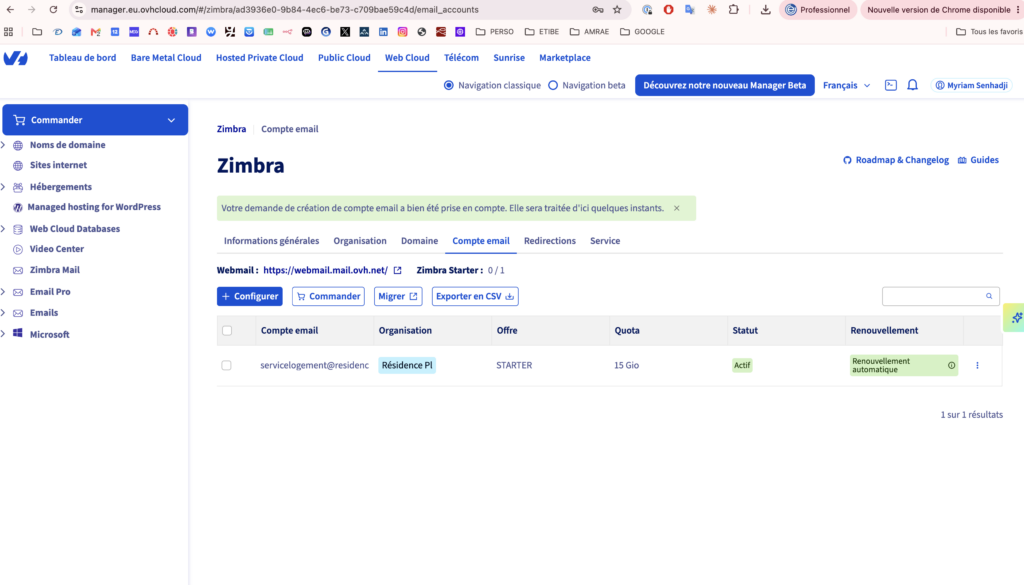Open Bare Metal Cloud menu

pos(166,57)
